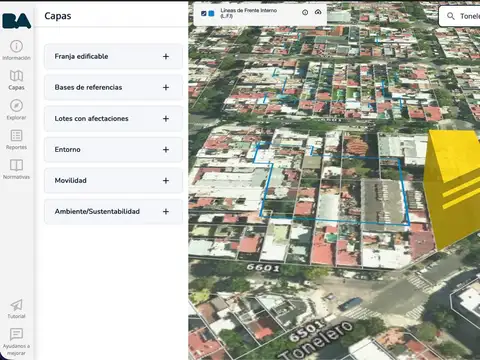
Task: Open the Reportes sidebar section
Action: click(16, 139)
